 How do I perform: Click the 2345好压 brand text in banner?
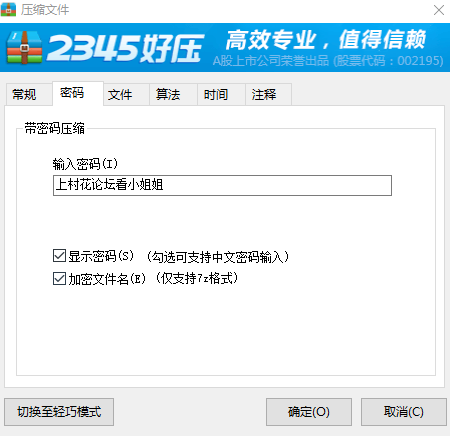pyautogui.click(x=125, y=48)
